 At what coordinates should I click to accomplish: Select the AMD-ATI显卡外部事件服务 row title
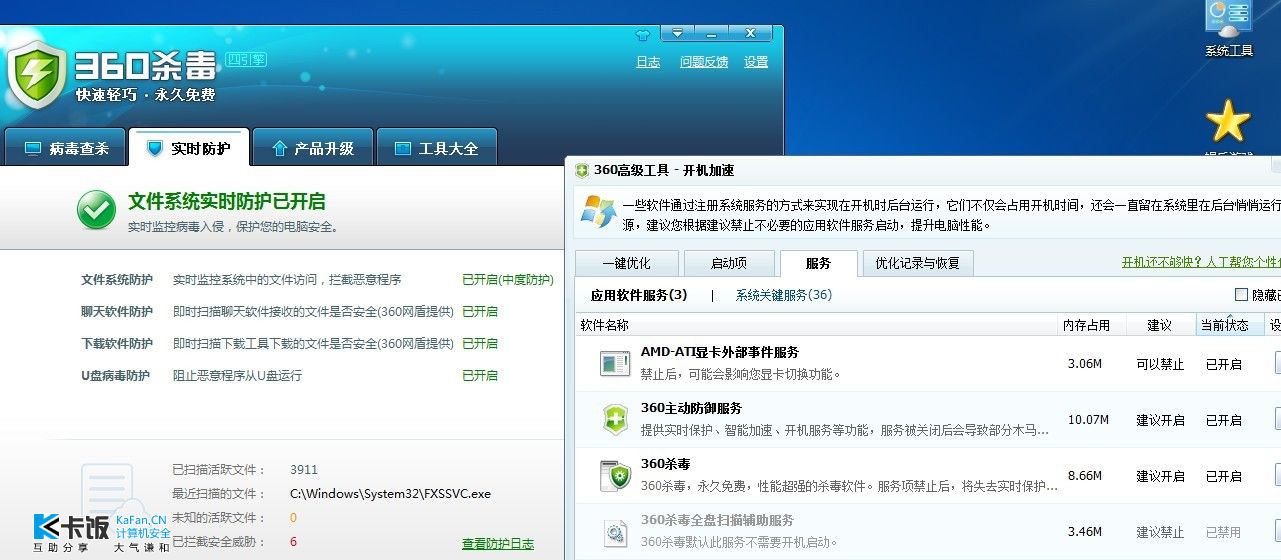[x=720, y=353]
